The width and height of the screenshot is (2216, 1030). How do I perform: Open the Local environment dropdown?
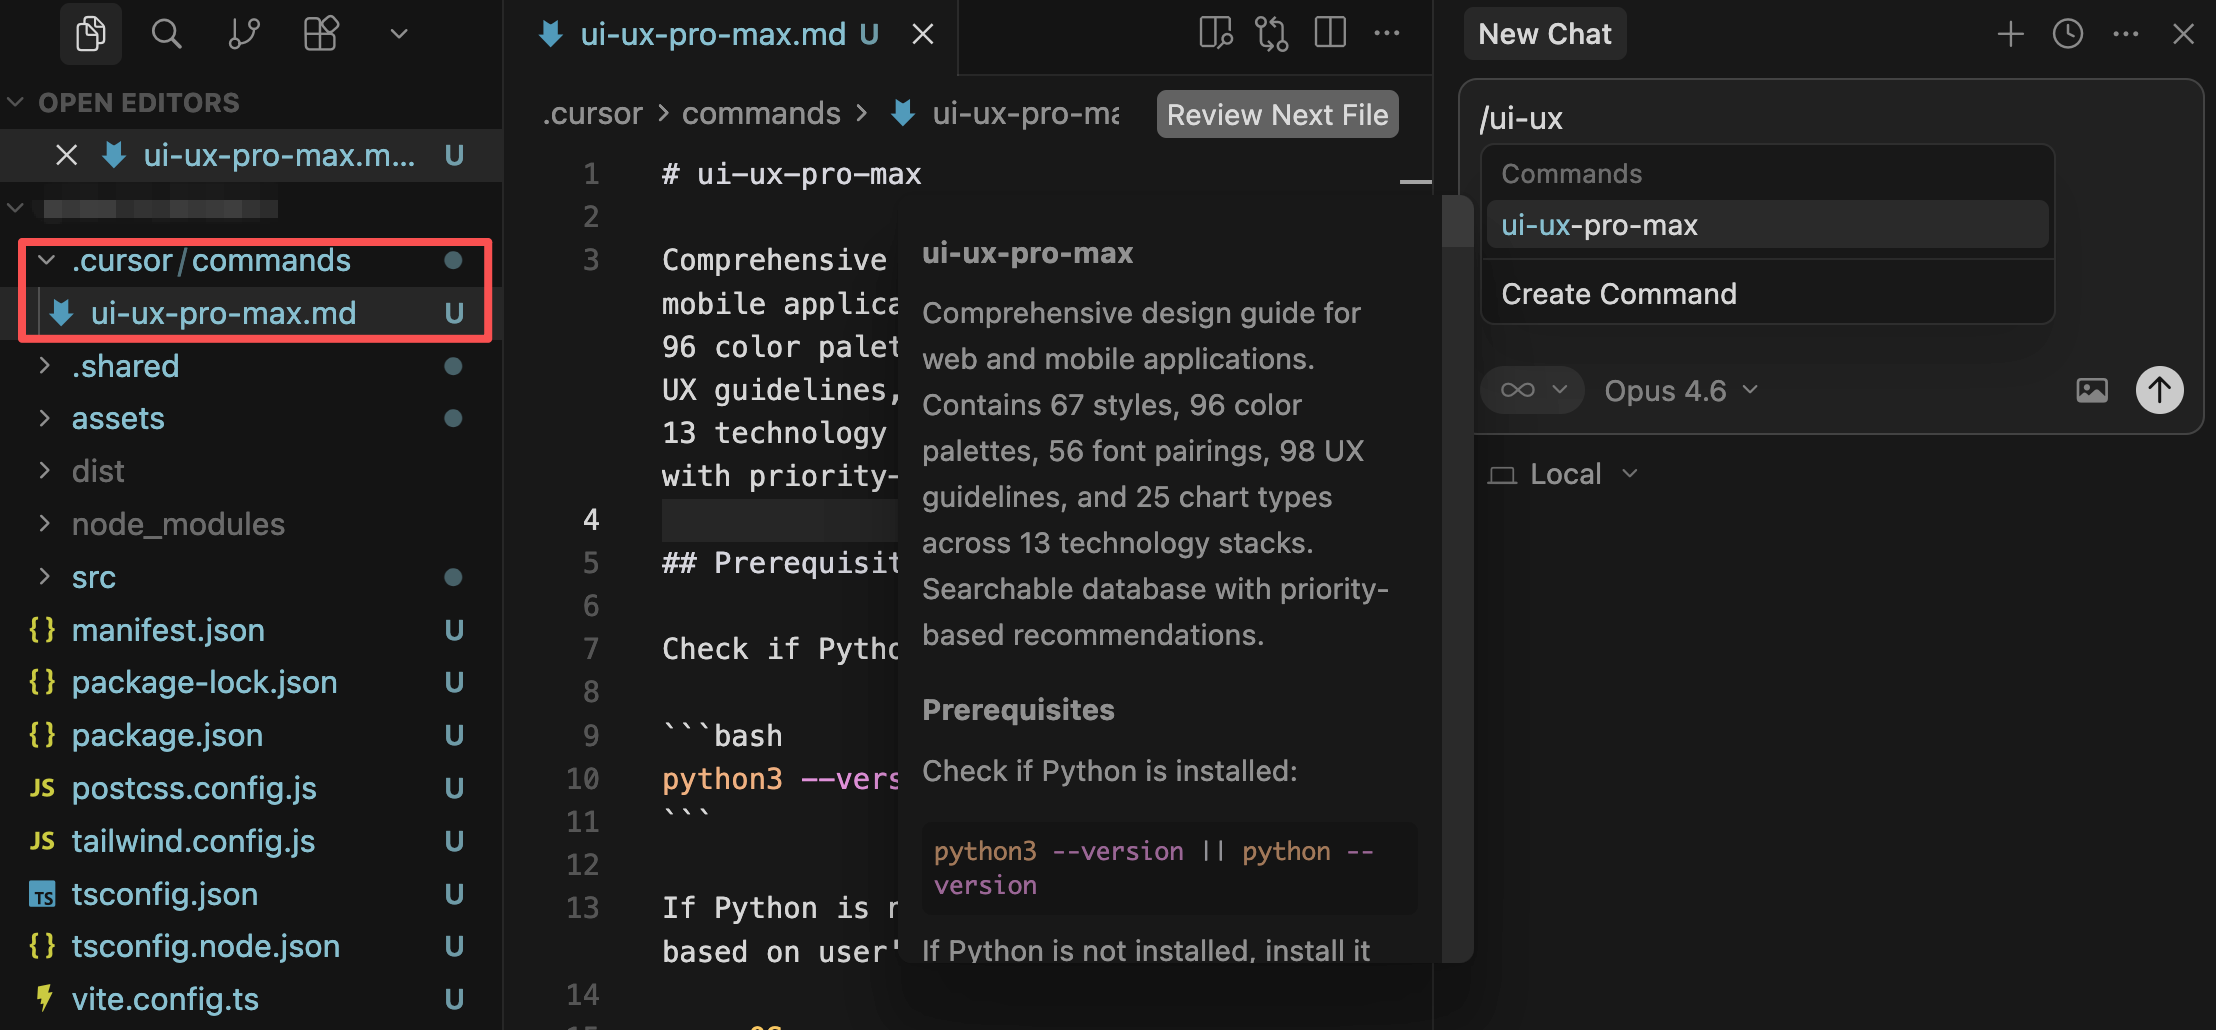pos(1564,474)
